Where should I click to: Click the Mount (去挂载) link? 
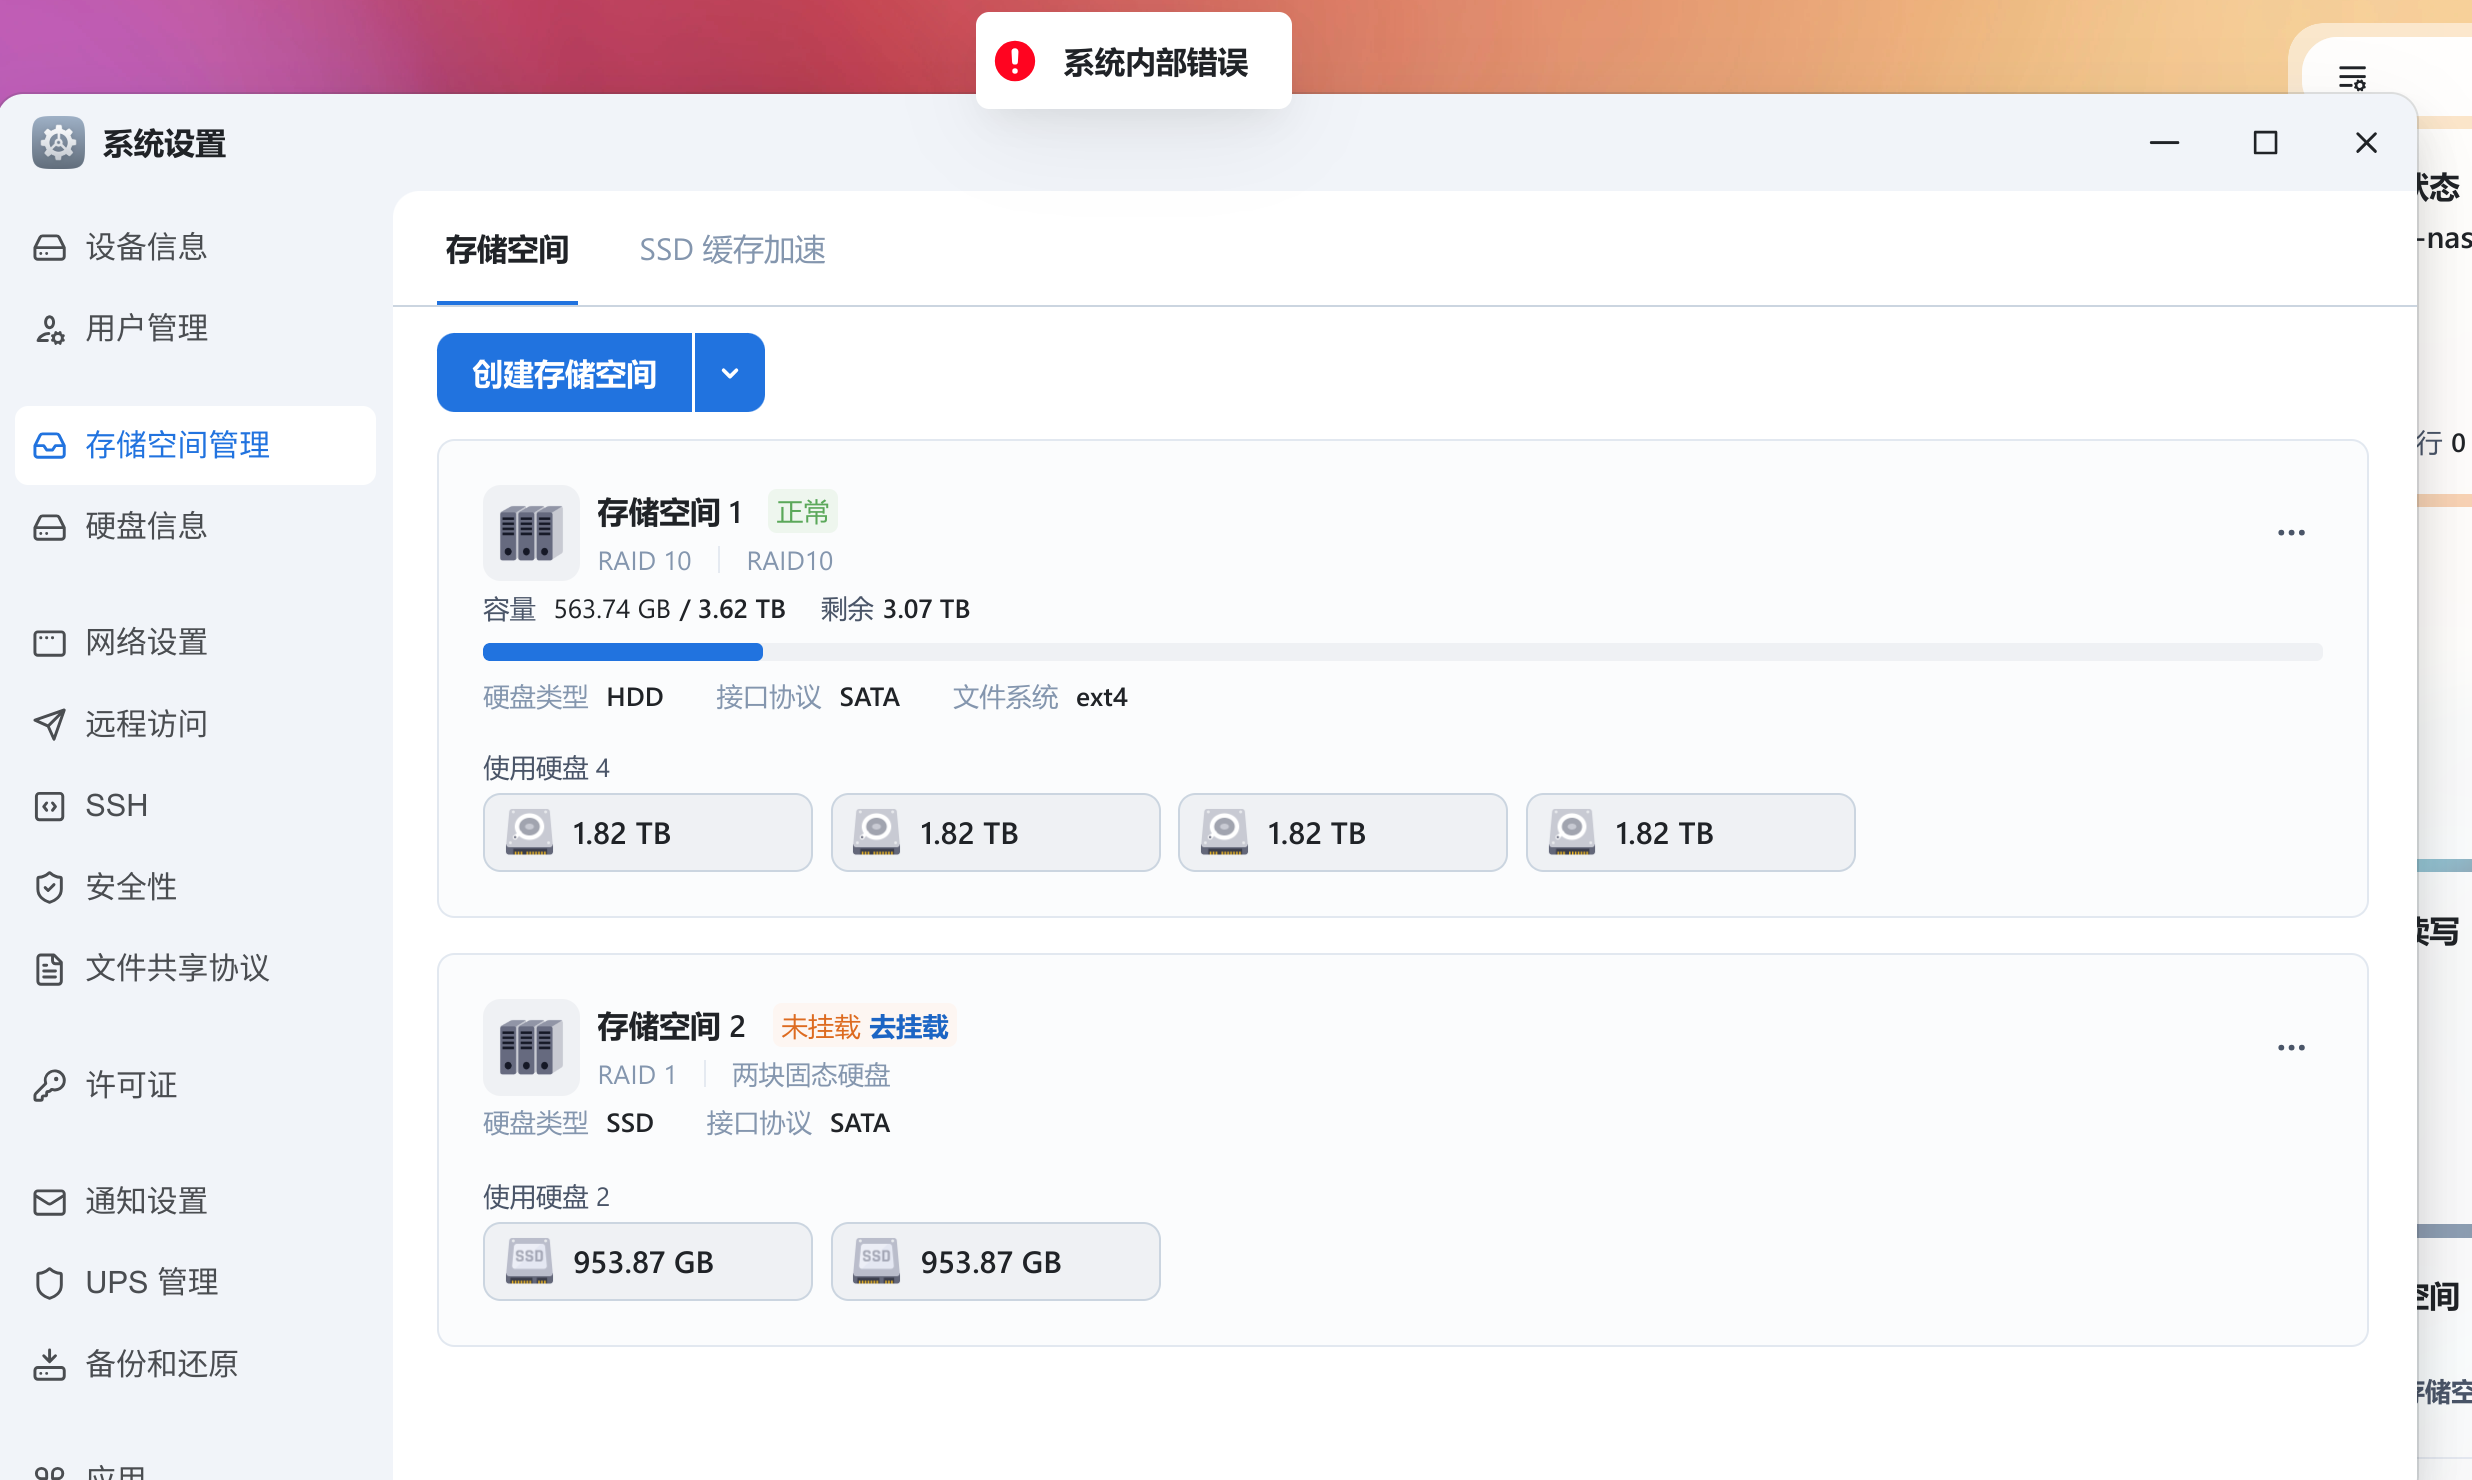click(x=908, y=1027)
